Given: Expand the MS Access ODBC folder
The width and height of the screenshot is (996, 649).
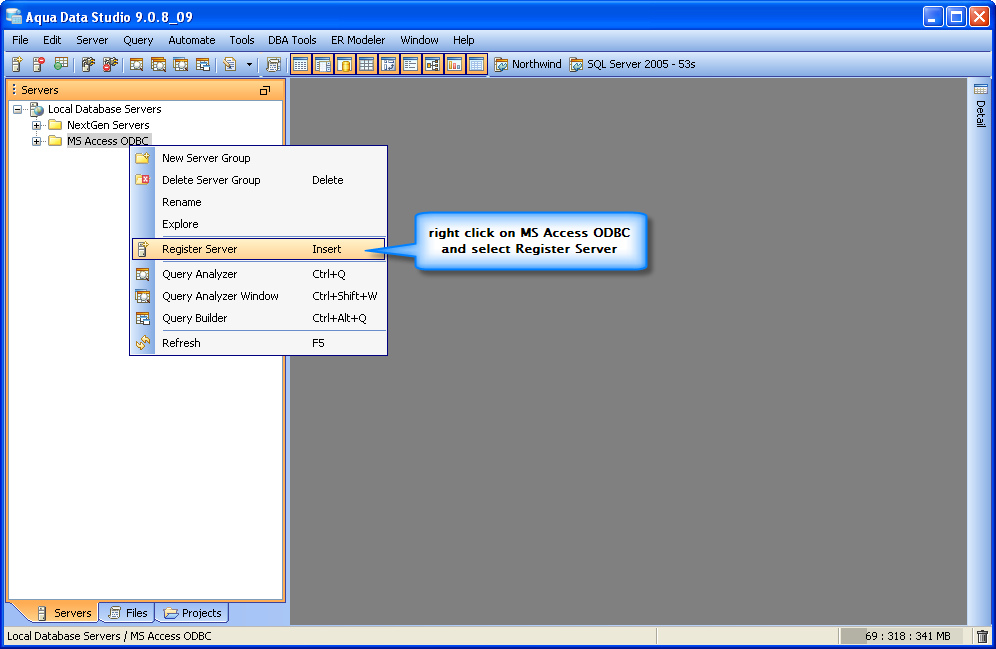Looking at the screenshot, I should coord(36,141).
